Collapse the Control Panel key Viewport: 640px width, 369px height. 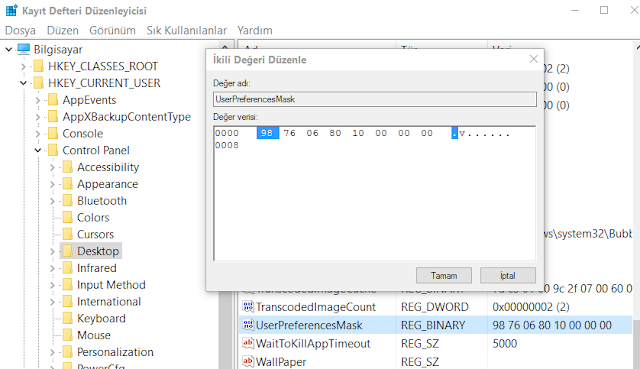click(x=38, y=150)
